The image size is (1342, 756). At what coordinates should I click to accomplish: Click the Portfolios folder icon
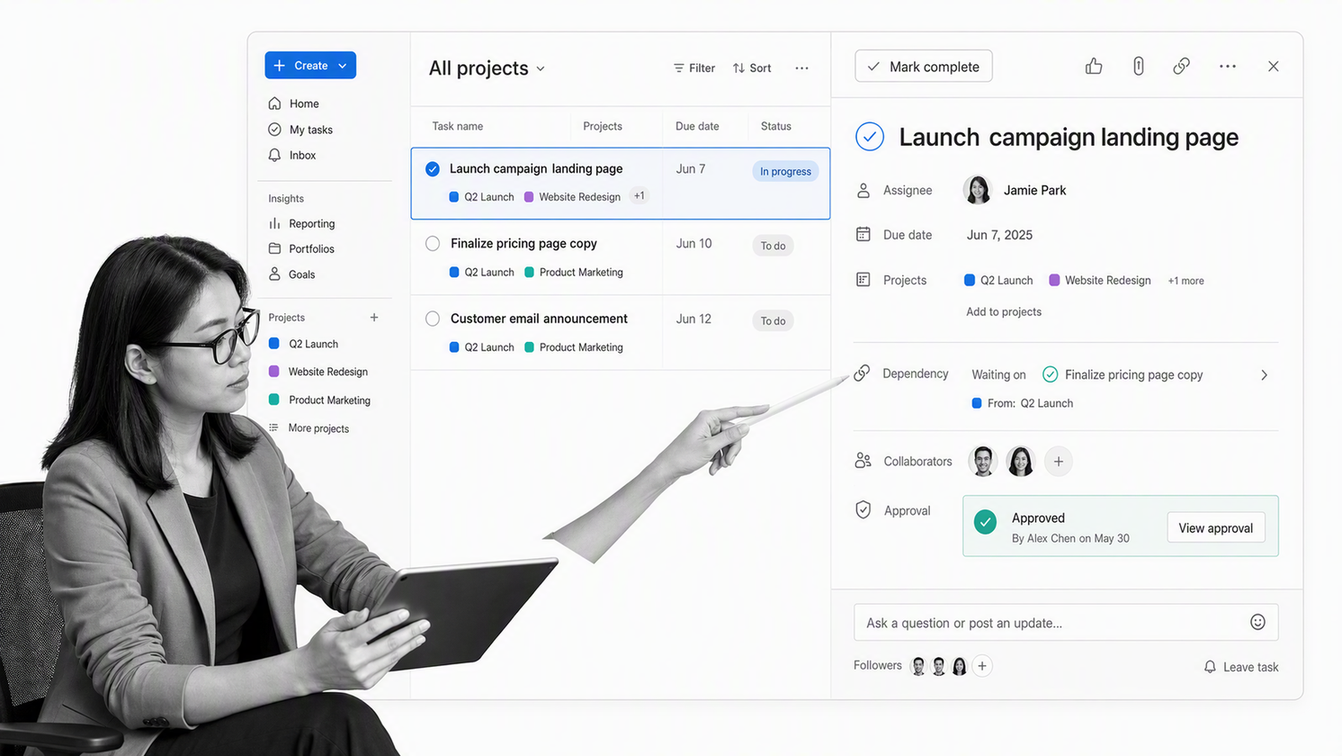pos(274,248)
